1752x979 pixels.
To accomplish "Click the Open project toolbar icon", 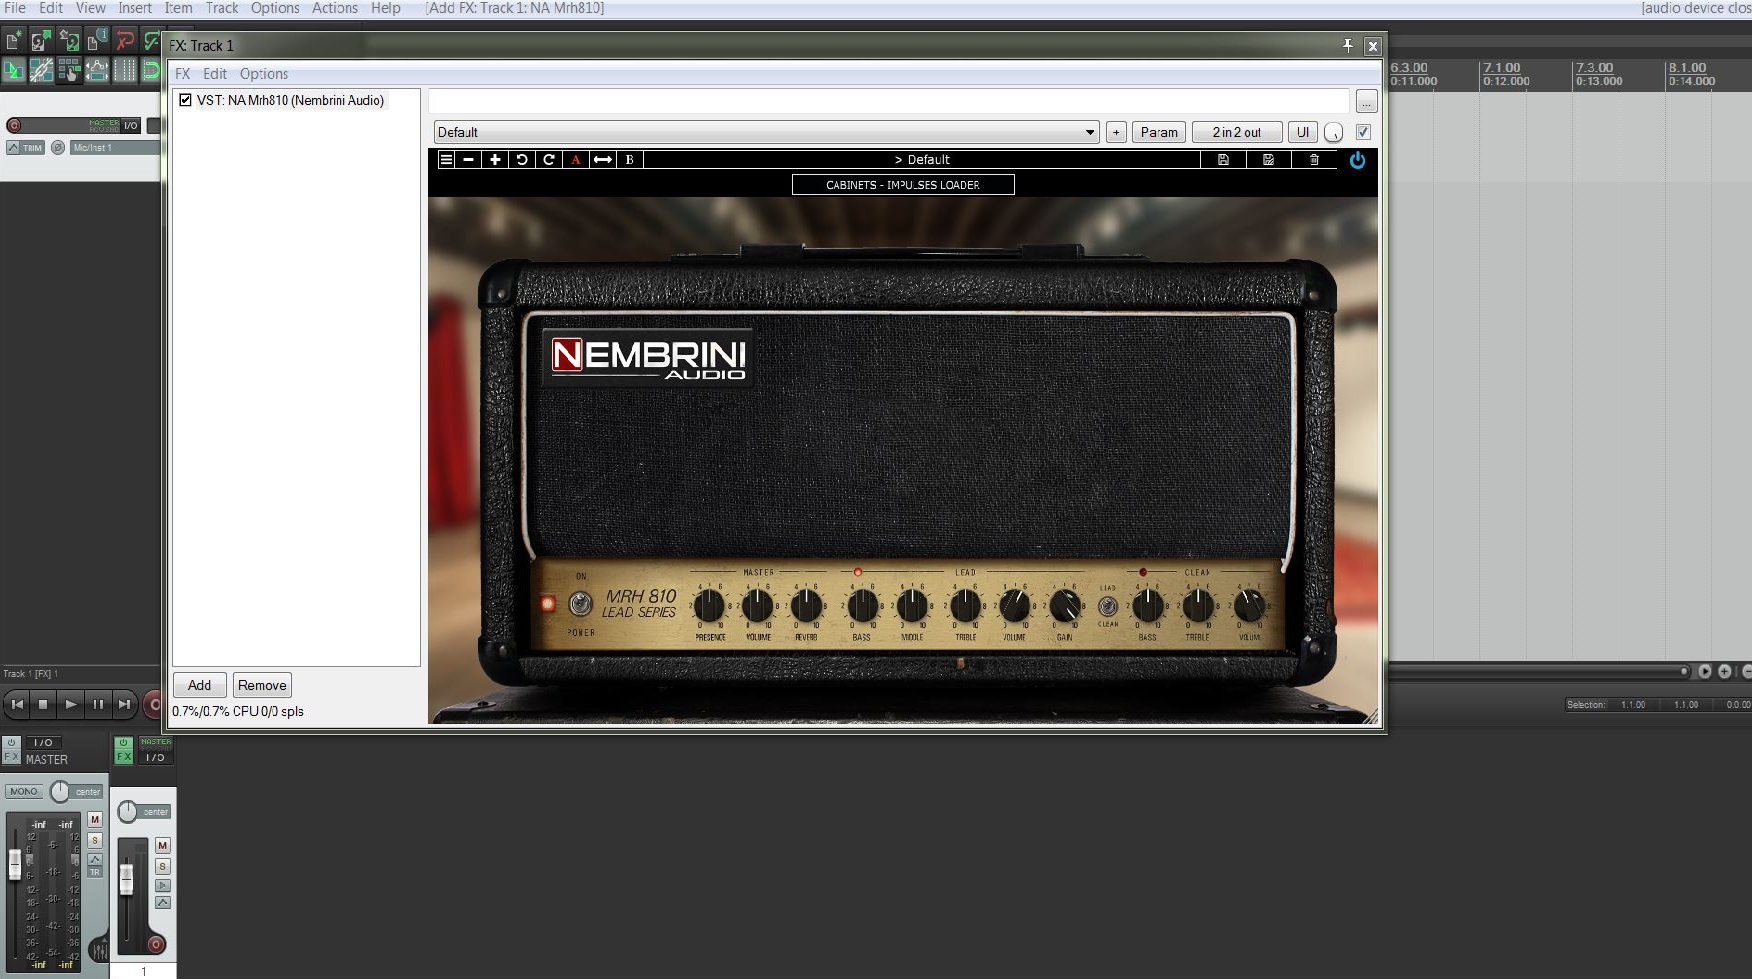I will coord(41,41).
